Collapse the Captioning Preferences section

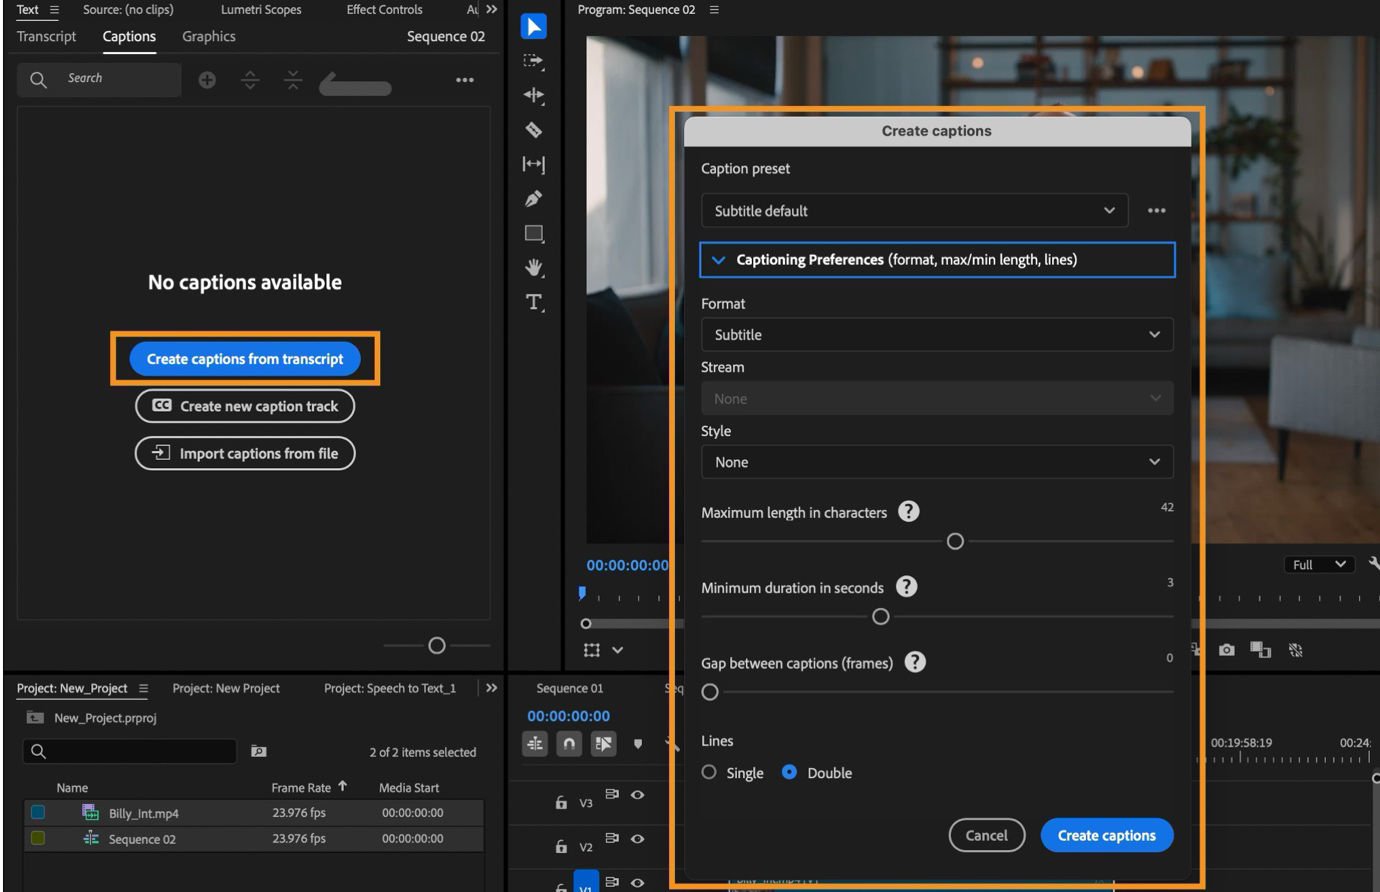pos(718,259)
